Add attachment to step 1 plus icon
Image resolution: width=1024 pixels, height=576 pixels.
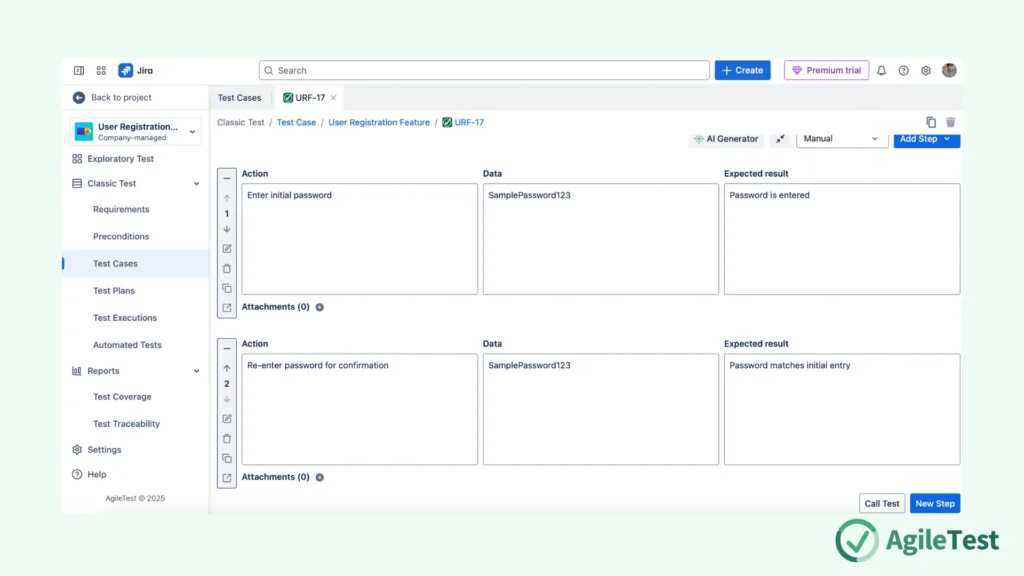tap(320, 307)
